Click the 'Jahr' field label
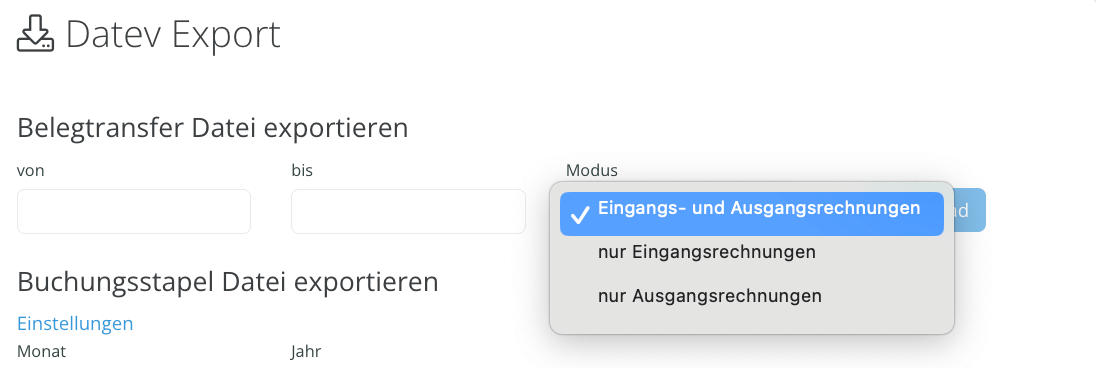 pyautogui.click(x=305, y=351)
